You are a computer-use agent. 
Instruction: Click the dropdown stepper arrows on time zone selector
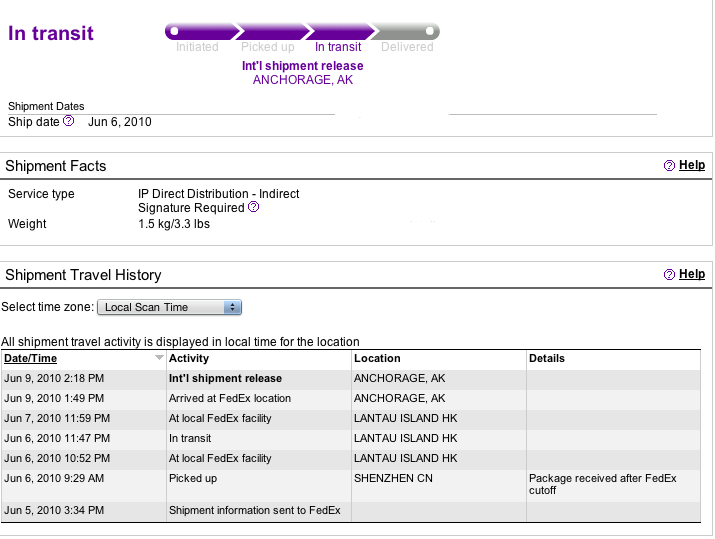pos(233,307)
